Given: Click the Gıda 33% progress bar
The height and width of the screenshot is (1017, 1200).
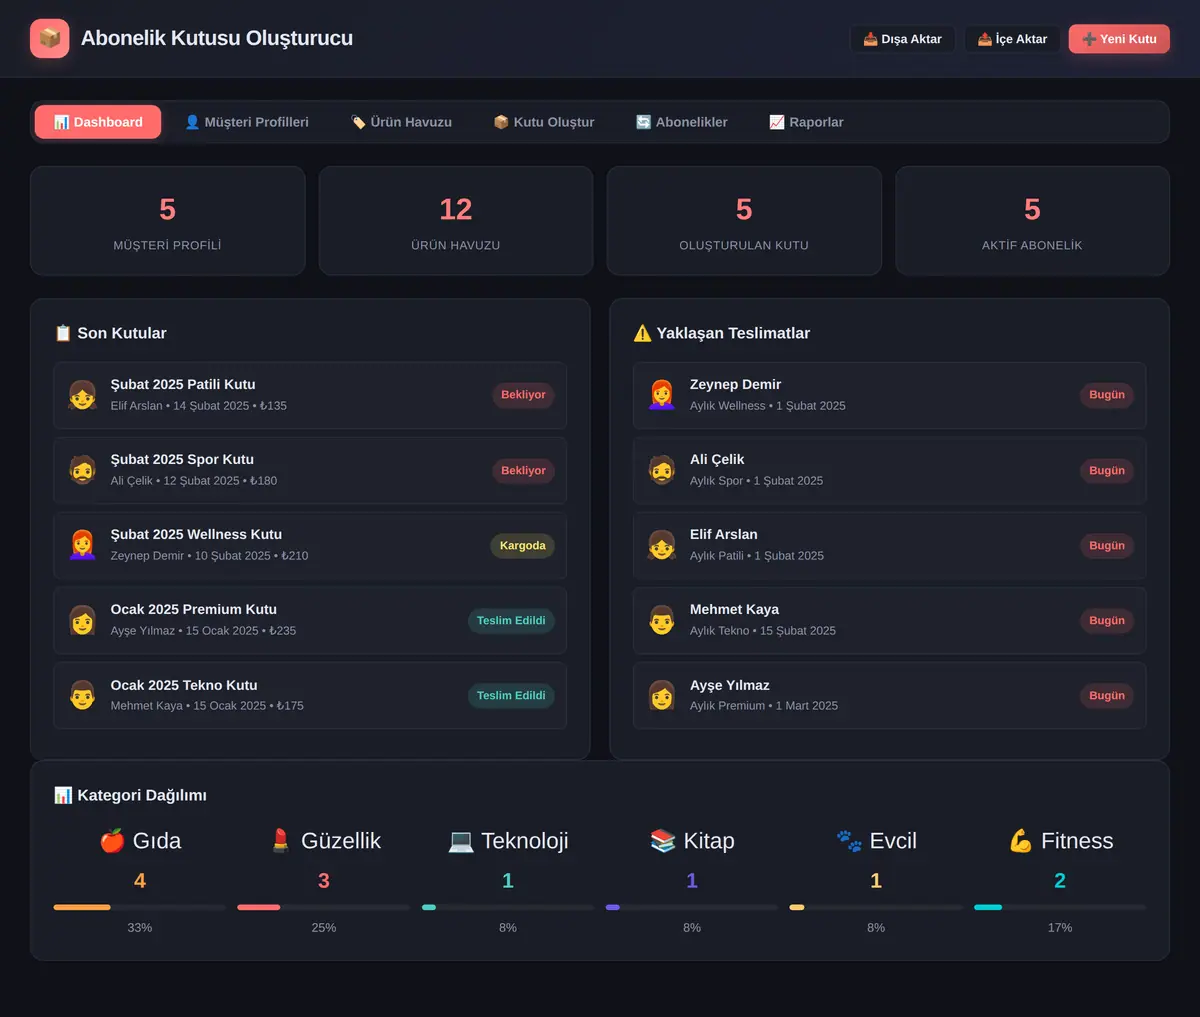Looking at the screenshot, I should tap(140, 907).
